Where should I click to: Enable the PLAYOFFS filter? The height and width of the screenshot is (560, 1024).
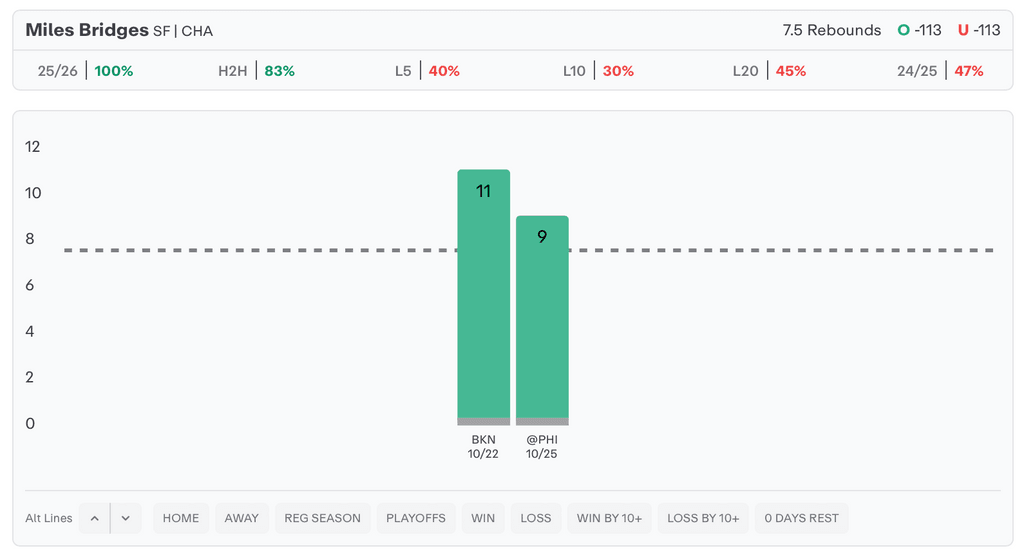click(416, 518)
